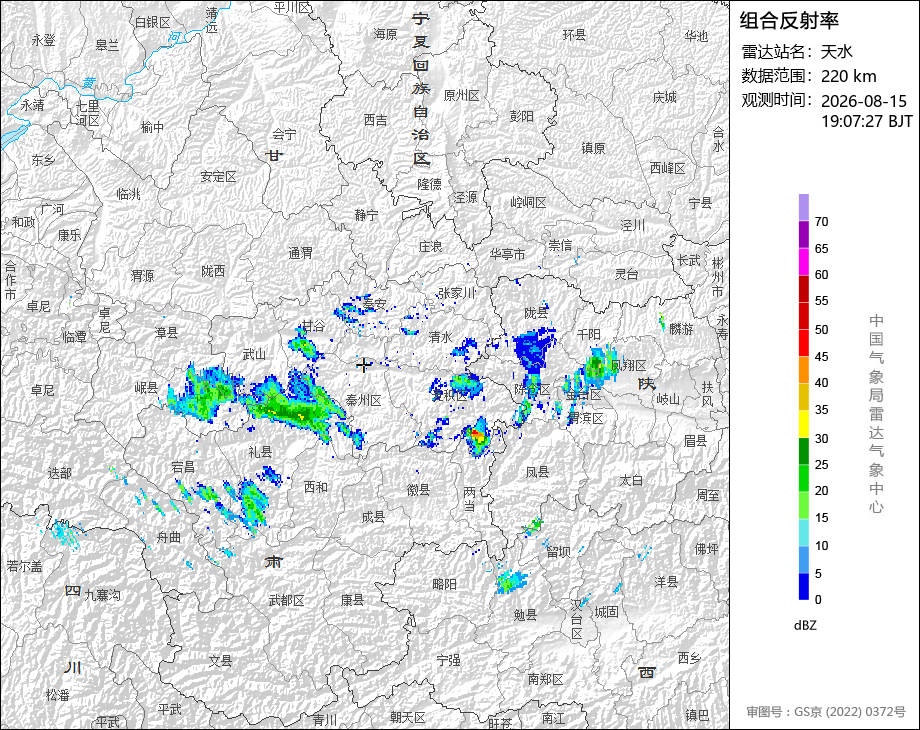The height and width of the screenshot is (730, 920).
Task: Click the yellow 30 dBZ legend band
Action: [804, 424]
